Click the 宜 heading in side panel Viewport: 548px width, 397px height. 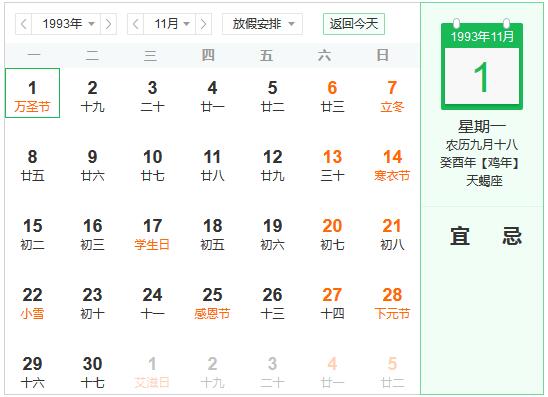click(460, 236)
